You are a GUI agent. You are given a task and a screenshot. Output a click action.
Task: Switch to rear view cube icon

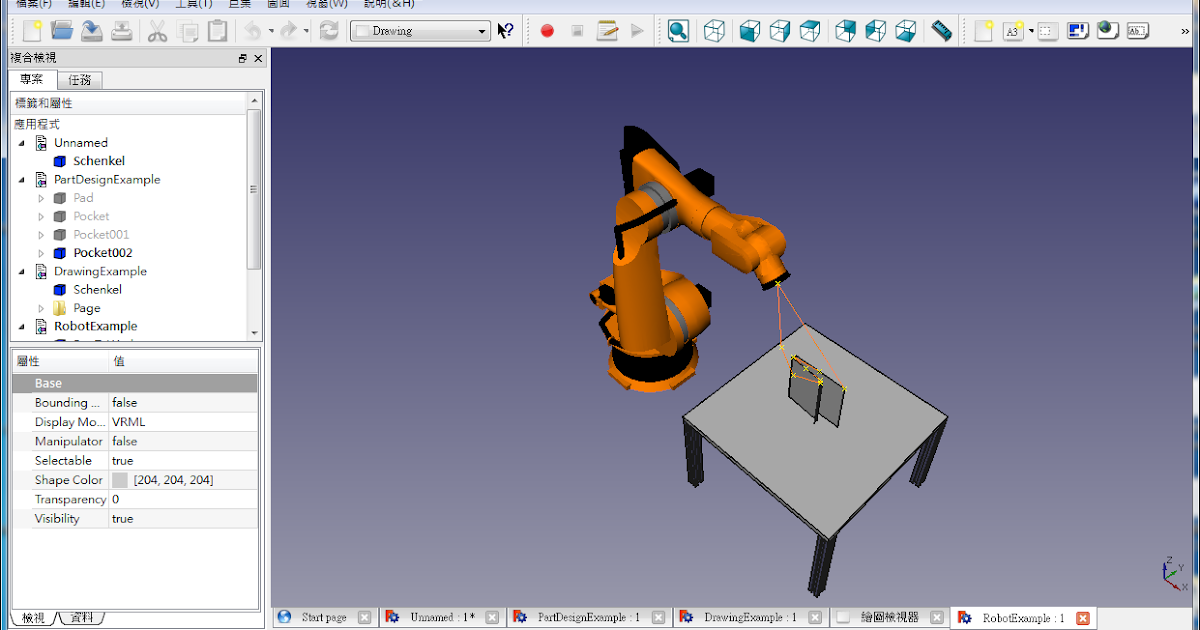(846, 30)
